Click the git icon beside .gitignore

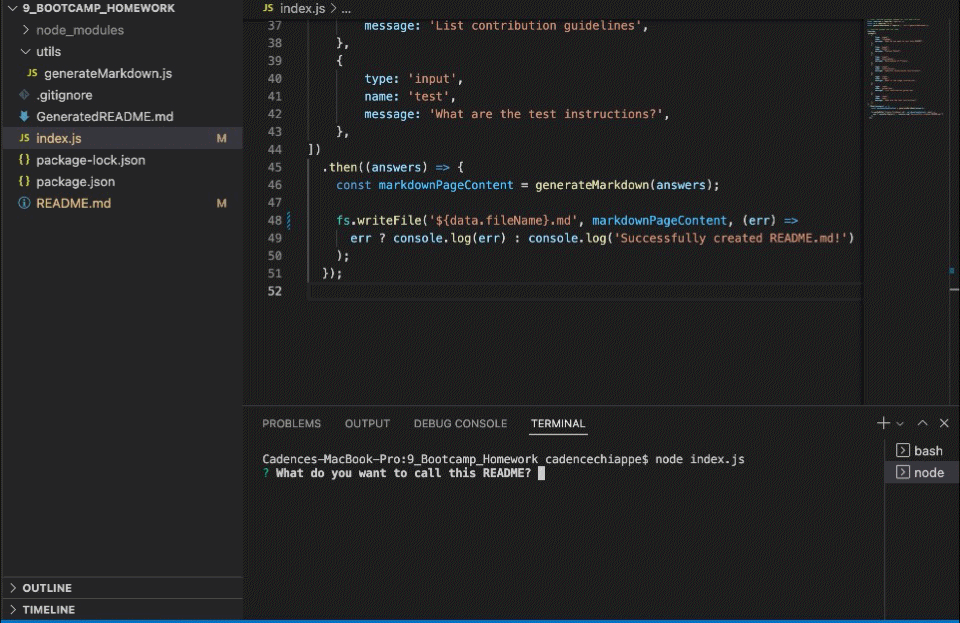[x=24, y=94]
